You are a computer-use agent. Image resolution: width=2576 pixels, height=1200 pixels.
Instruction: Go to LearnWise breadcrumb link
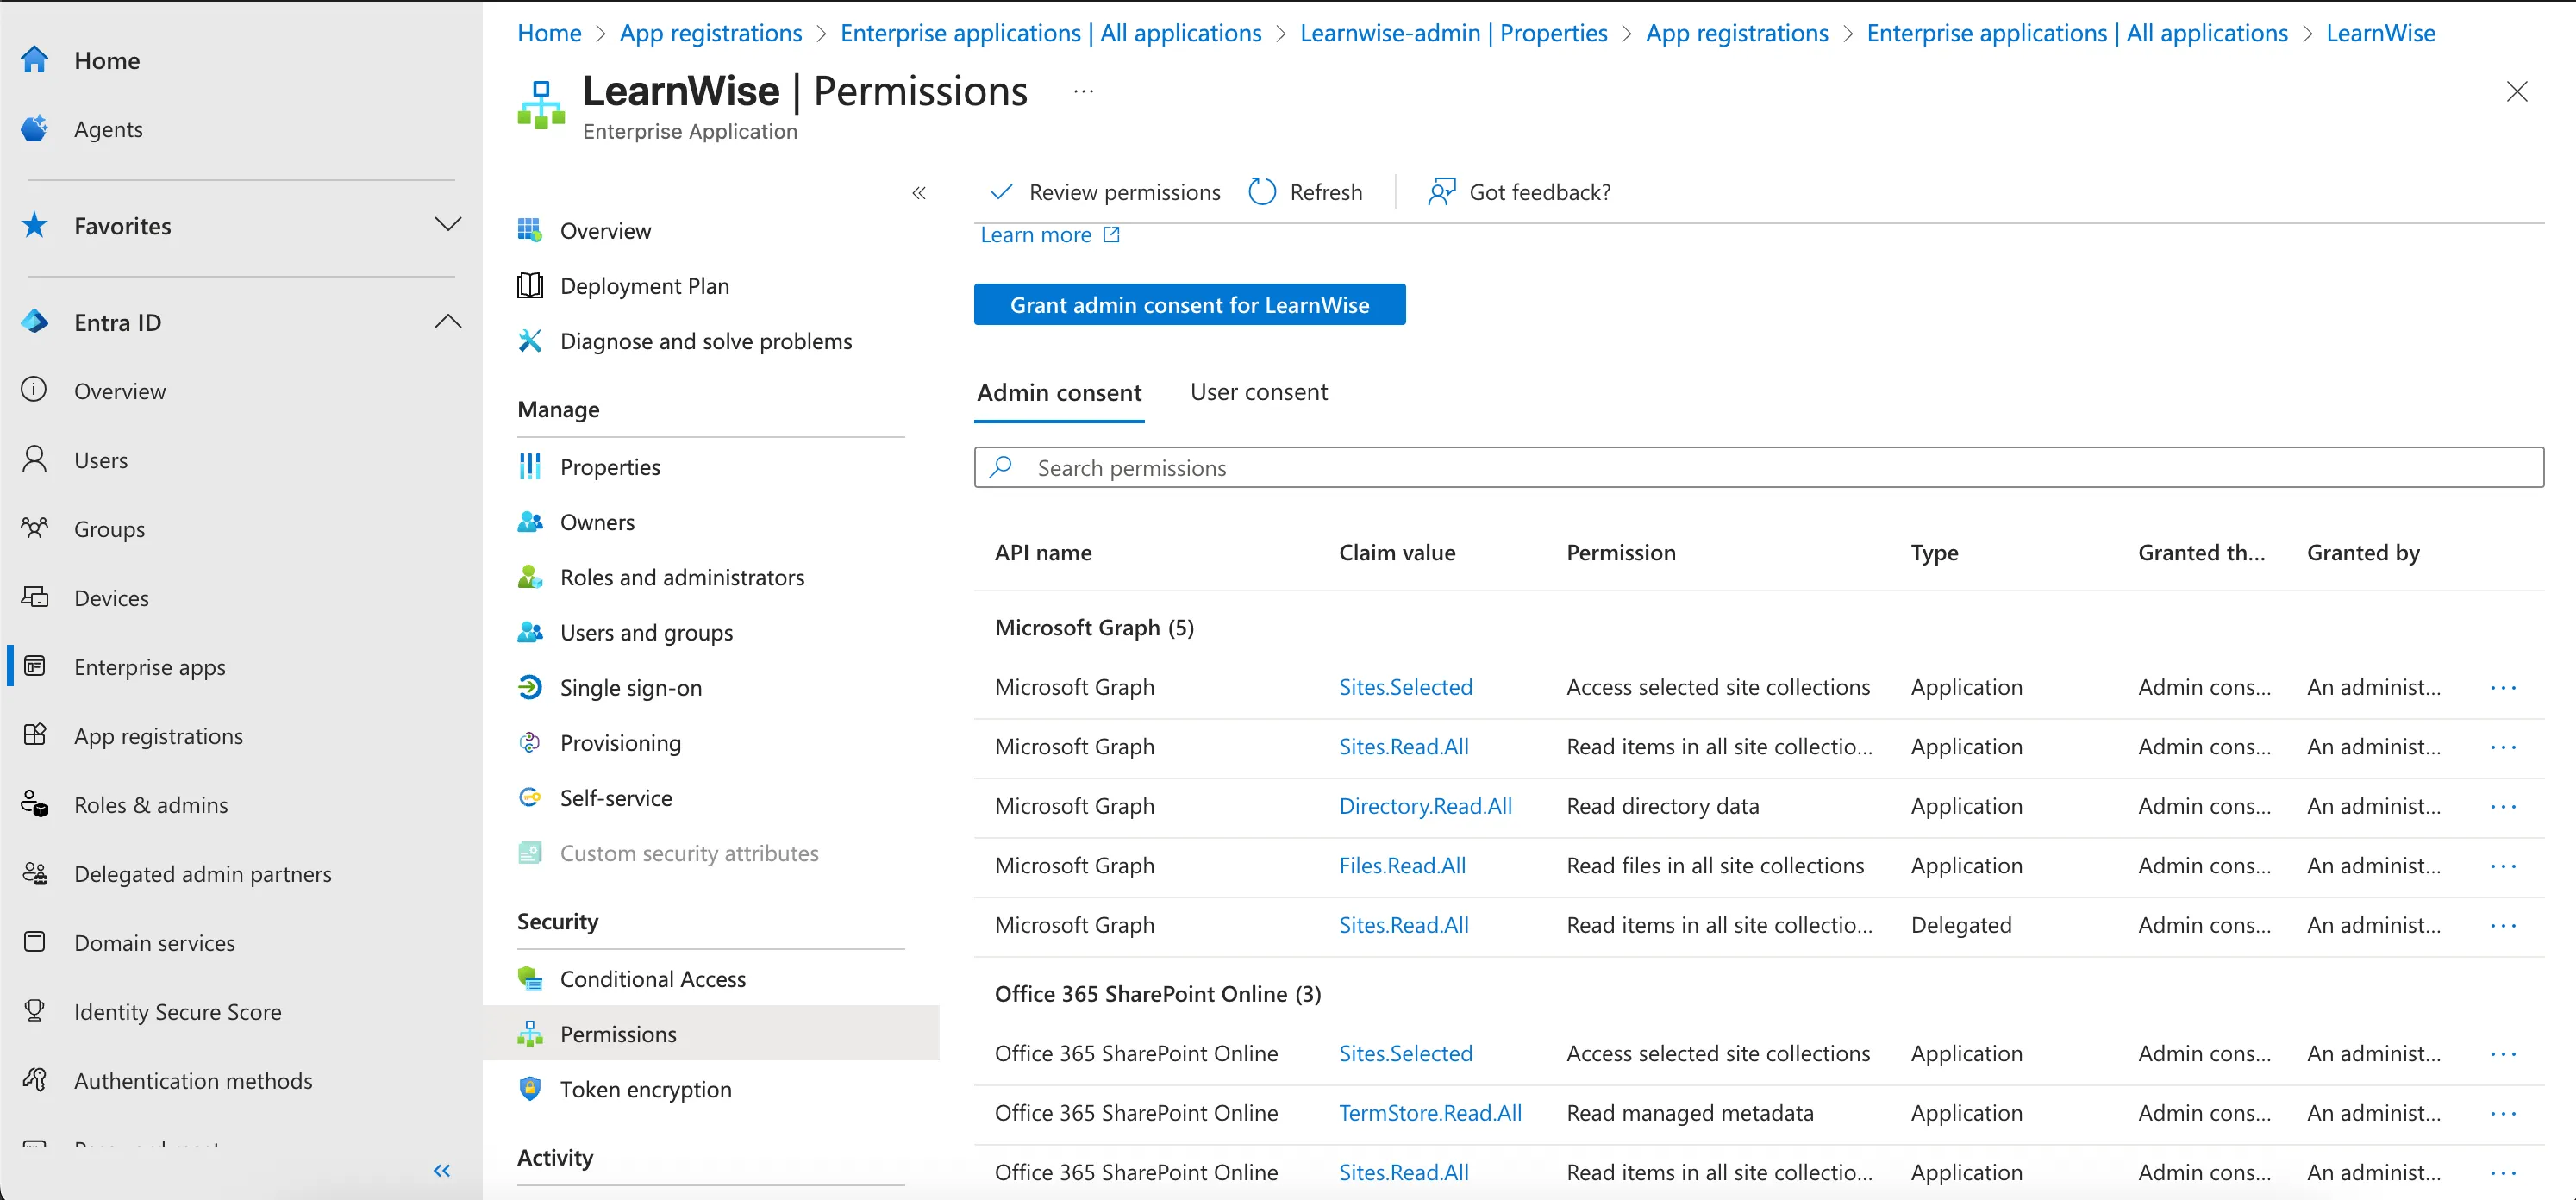pos(2380,33)
